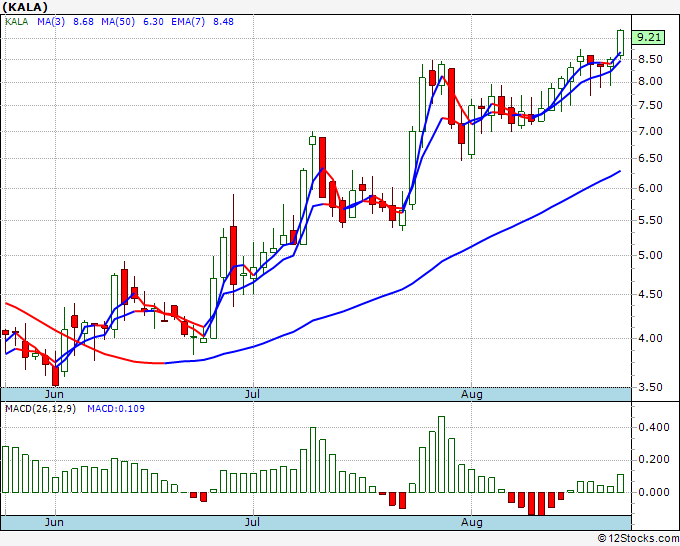Viewport: 680px width, 546px height.
Task: Select the 0.000 MACD axis label
Action: (x=654, y=492)
